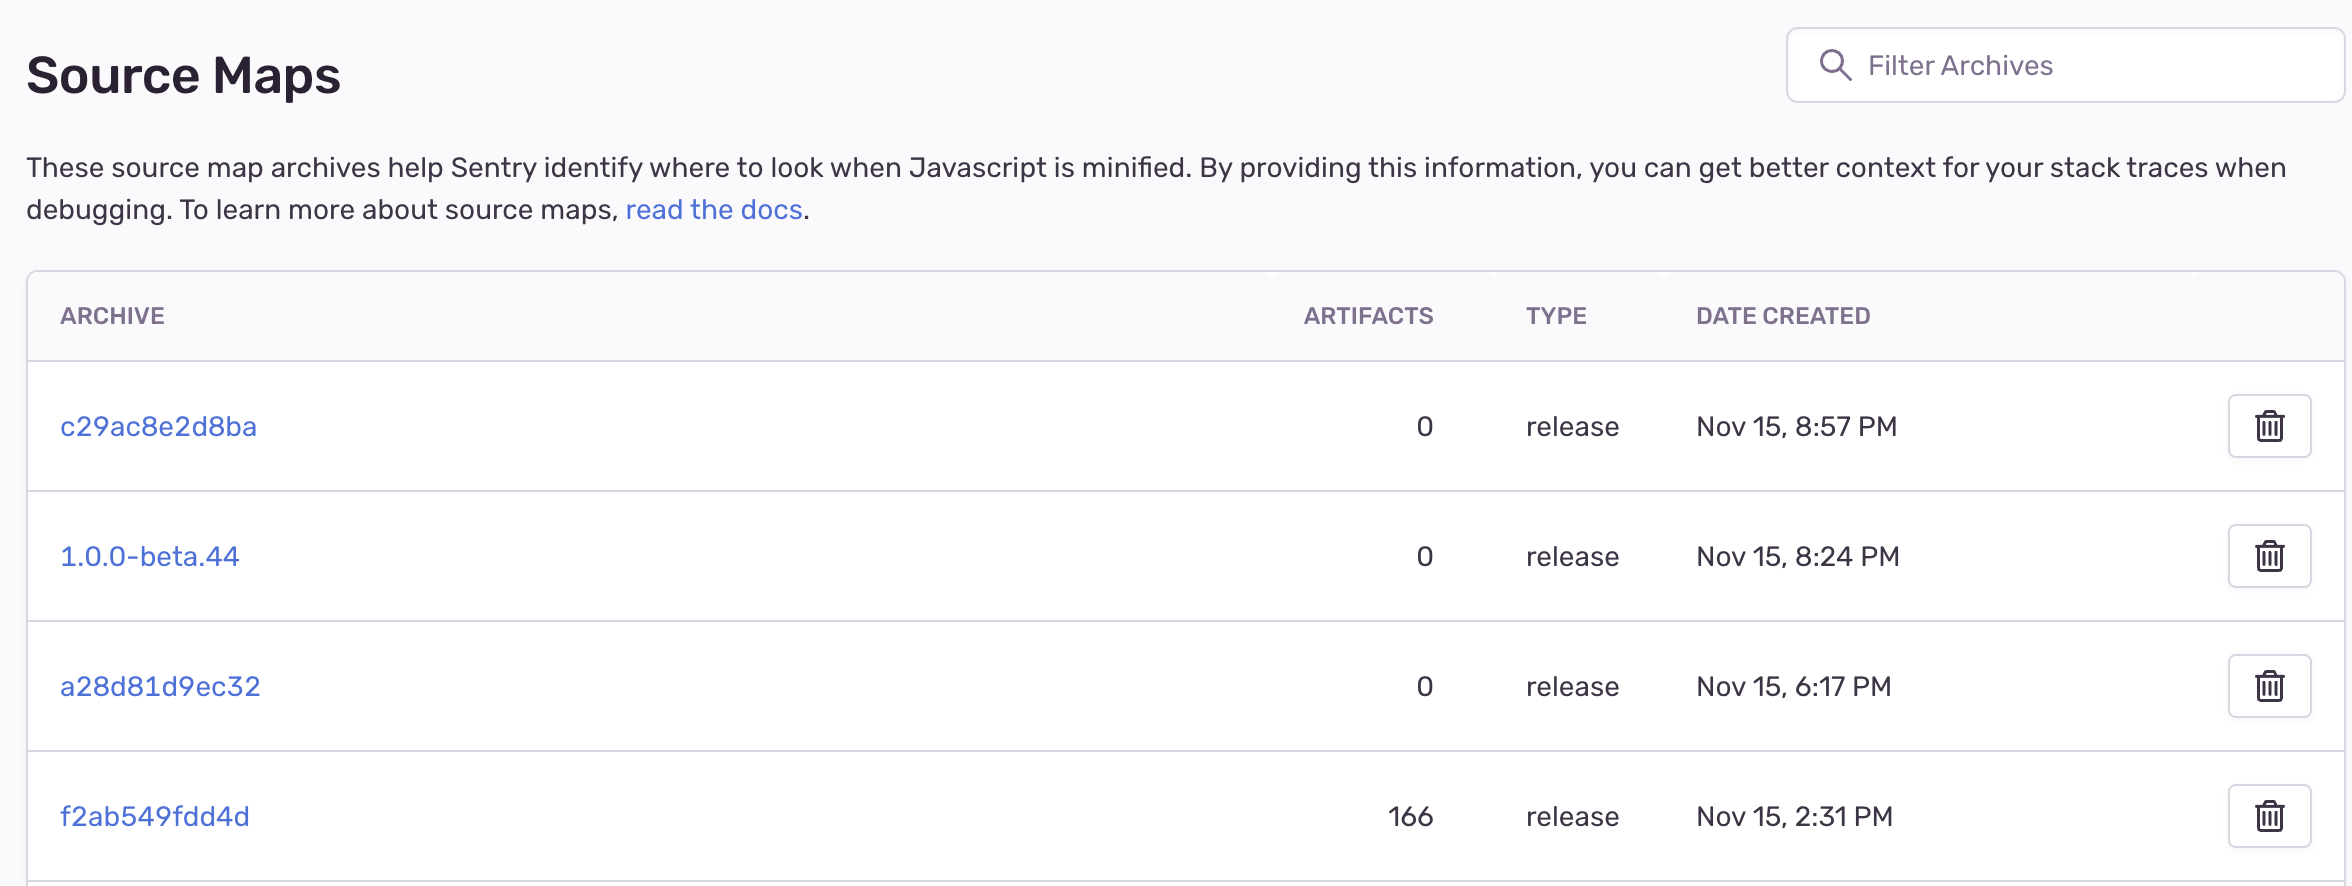This screenshot has width=2352, height=886.
Task: Click trash icon in f2ab549fdd4d row
Action: coord(2269,816)
